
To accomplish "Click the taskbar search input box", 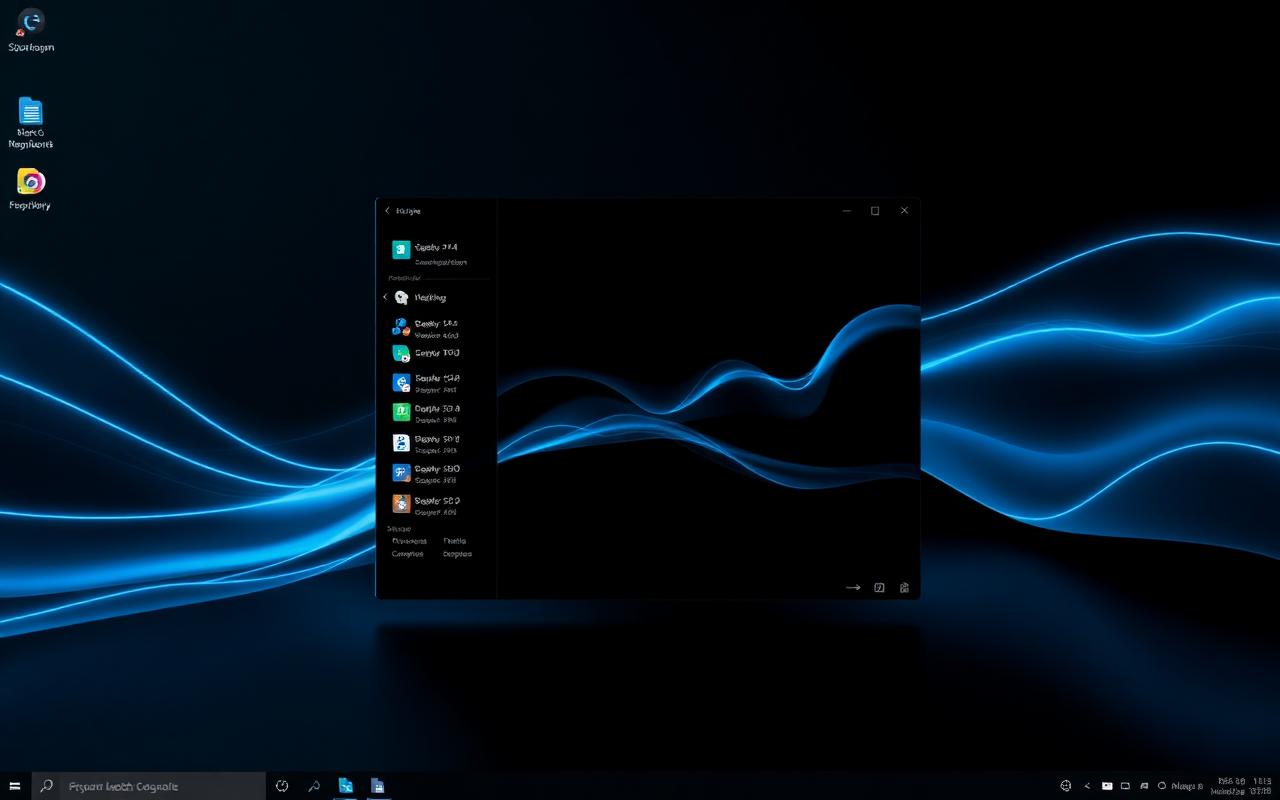I will coord(148,786).
